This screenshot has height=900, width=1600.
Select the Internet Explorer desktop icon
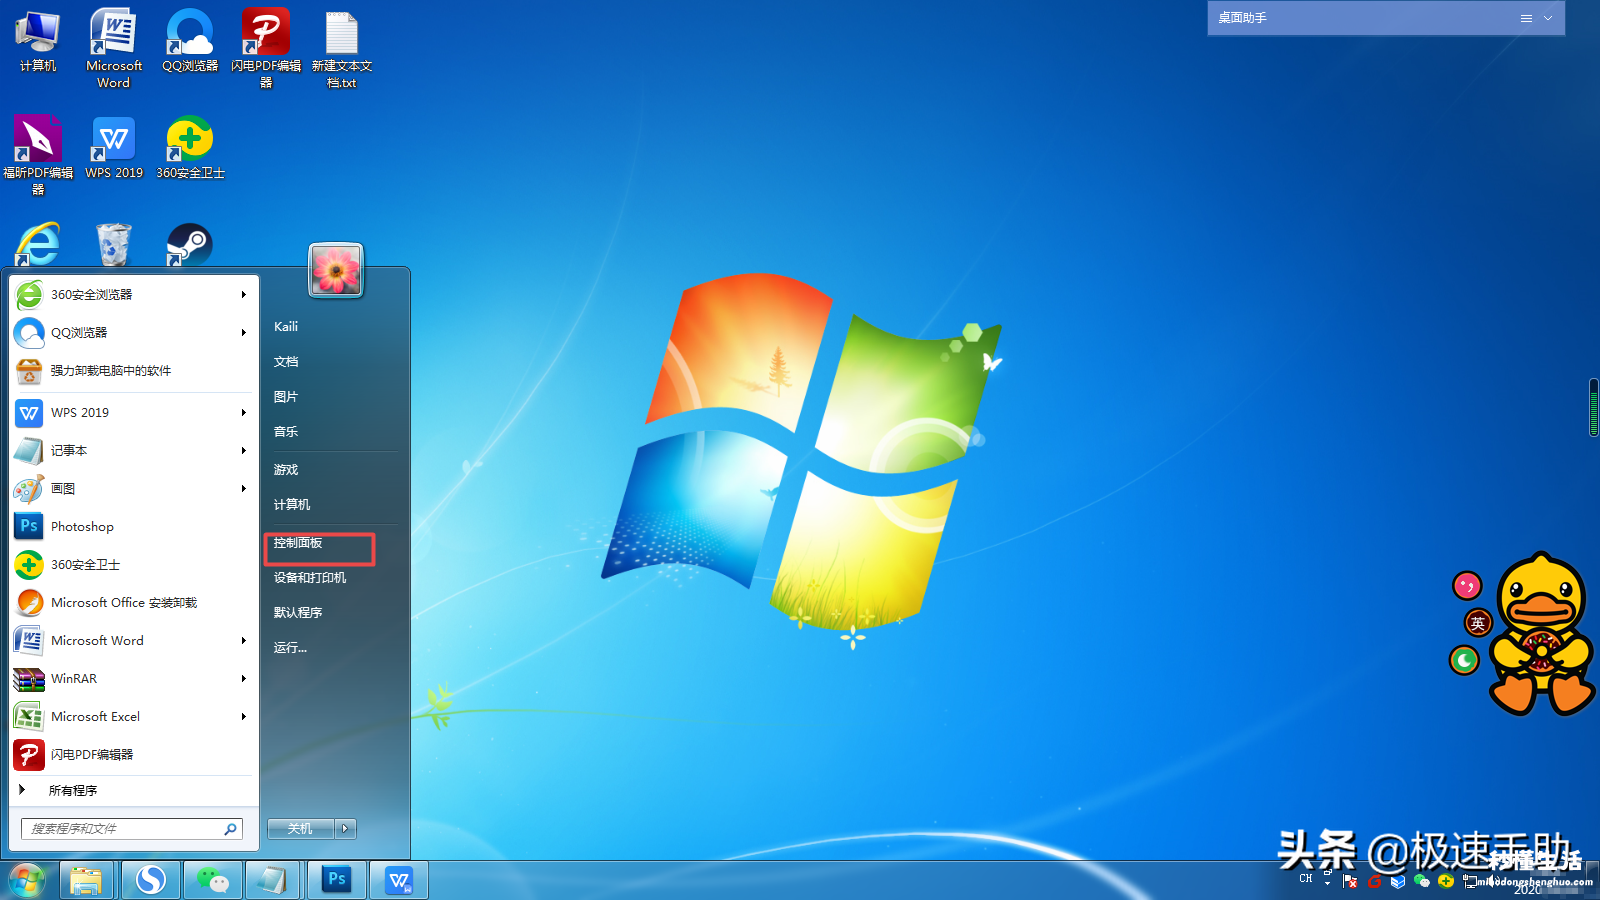pos(38,244)
